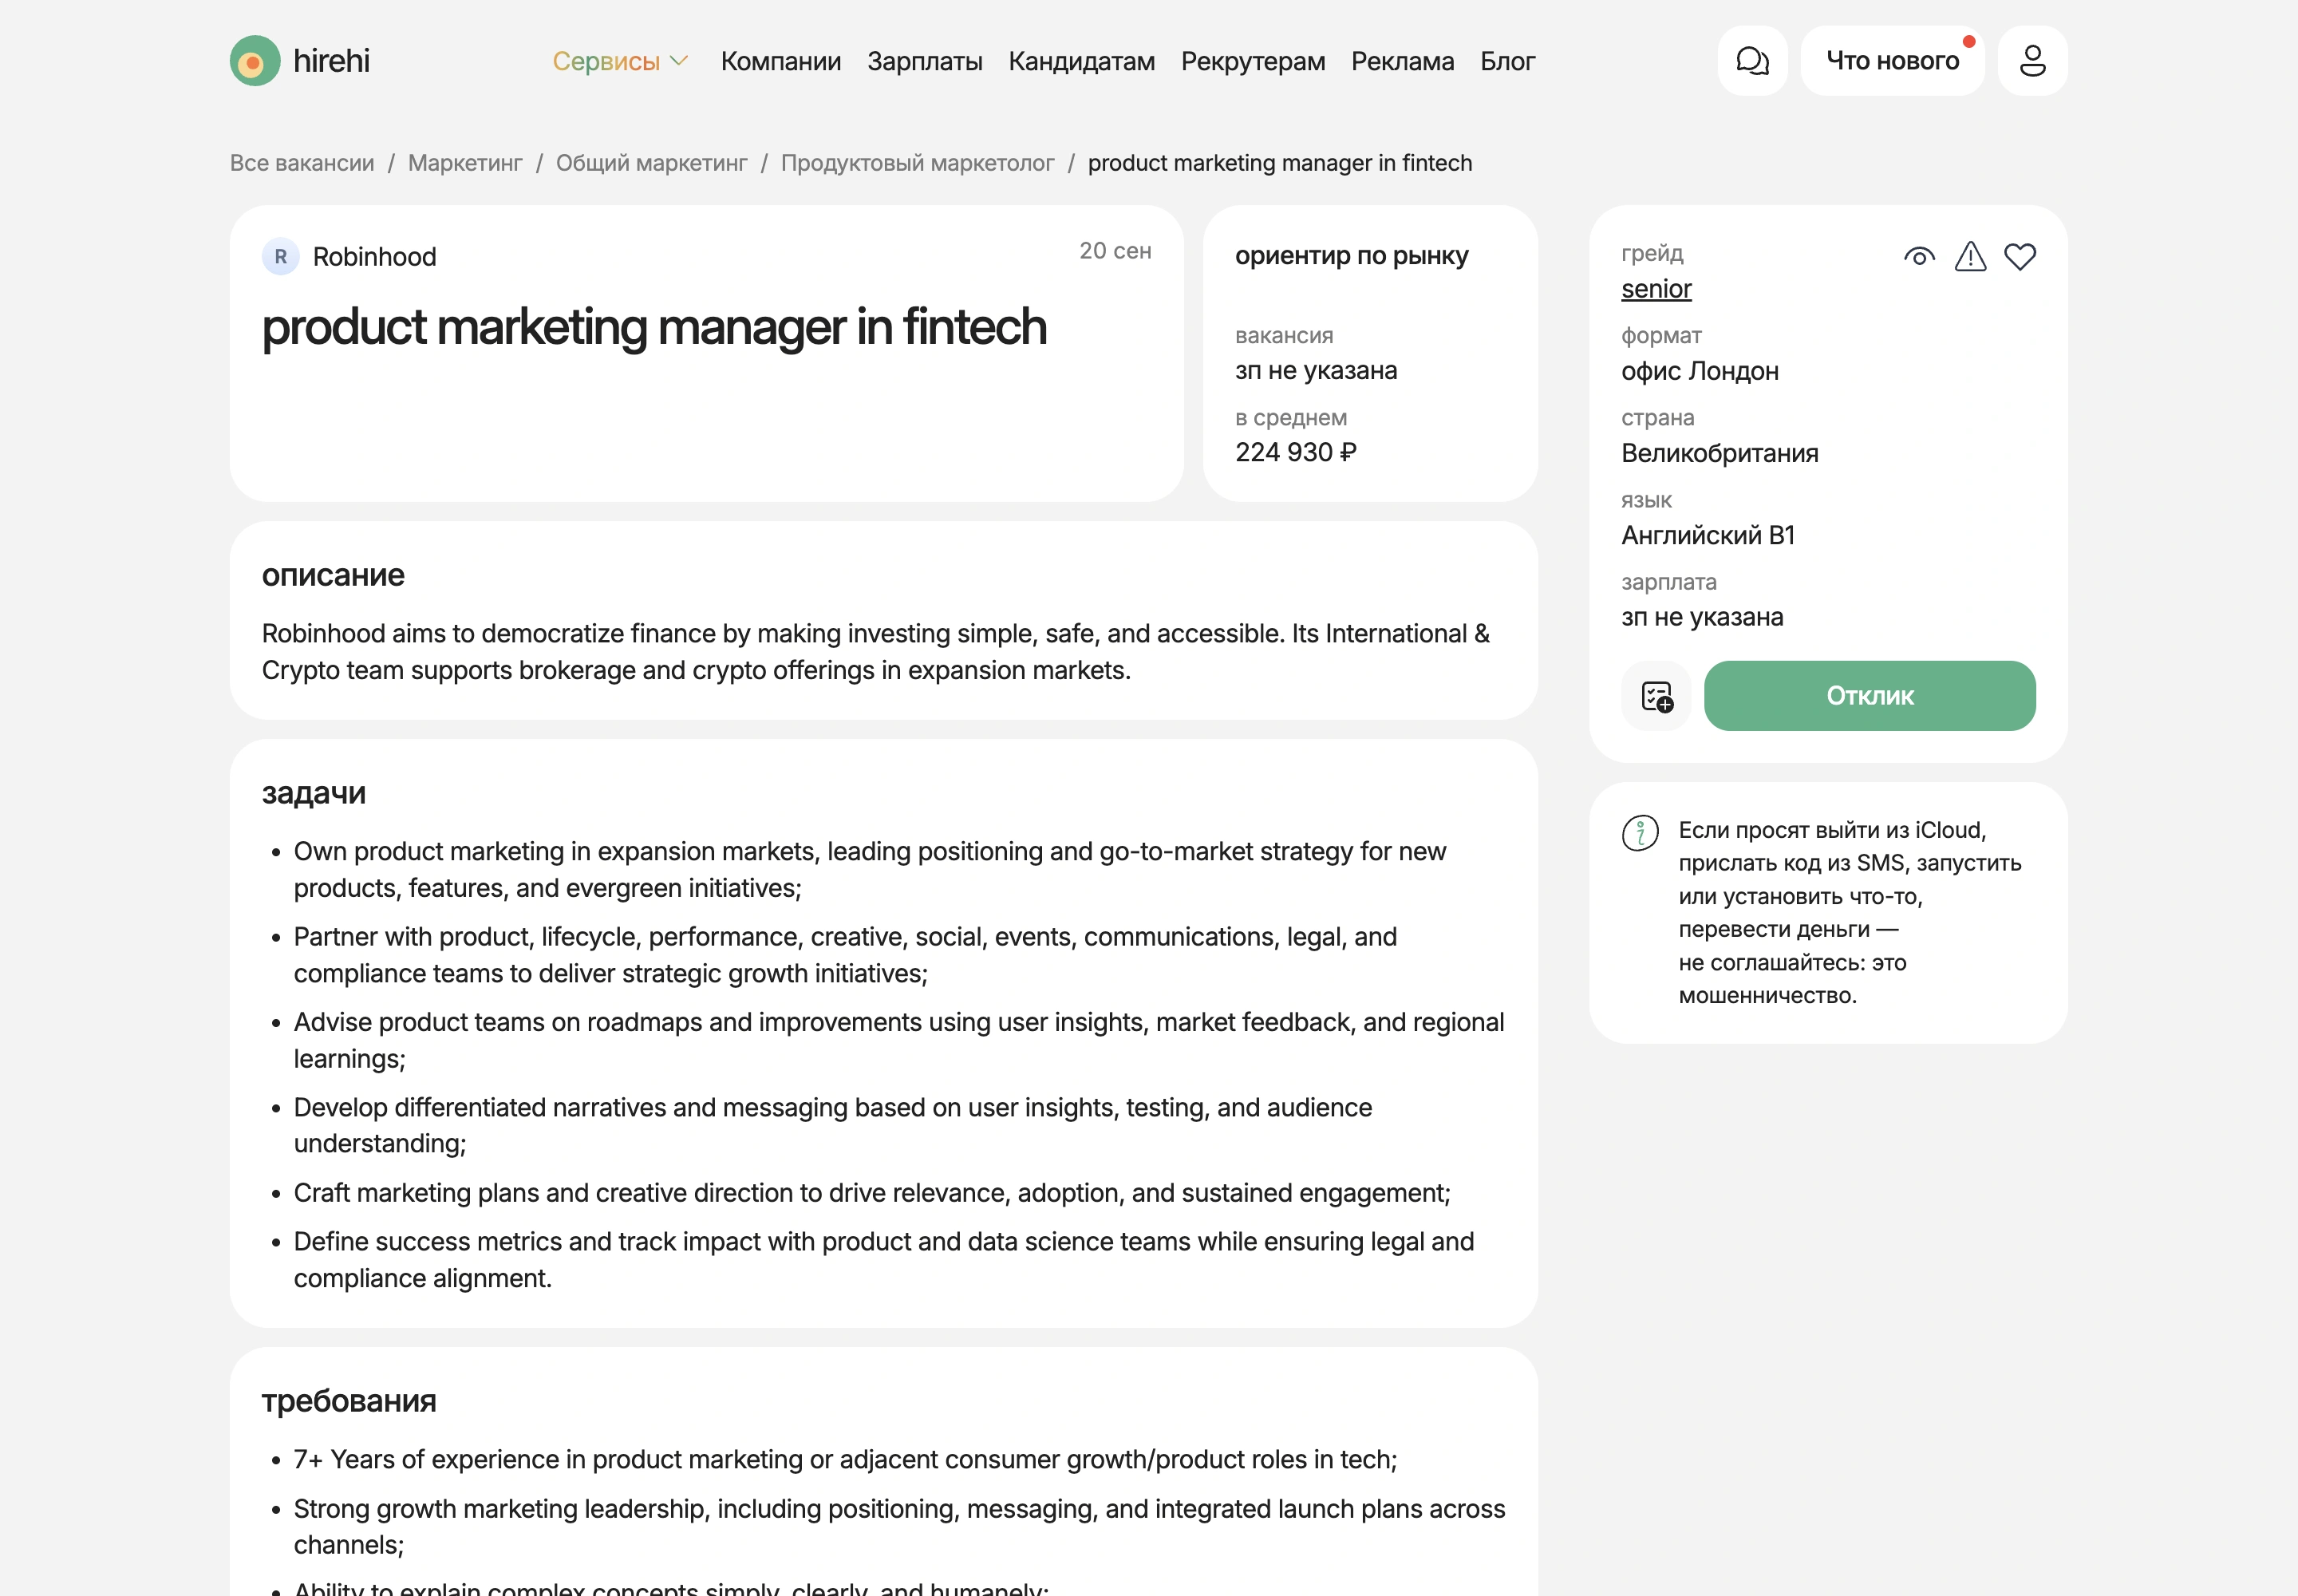Open Продуктовый маркетолог breadcrumb

click(917, 163)
